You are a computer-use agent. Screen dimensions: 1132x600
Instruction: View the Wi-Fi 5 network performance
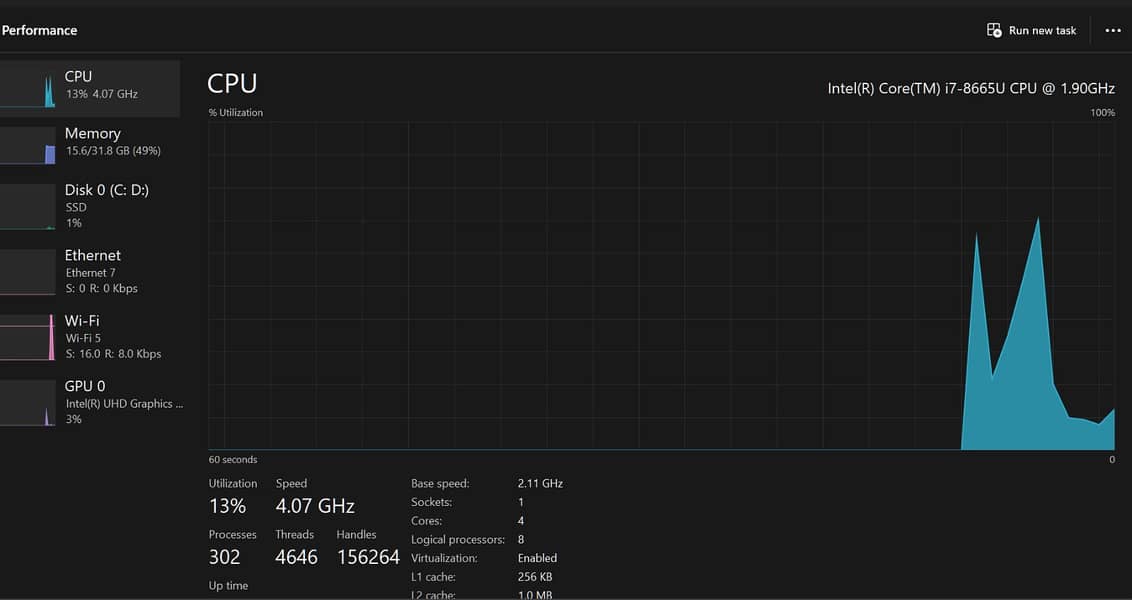[x=82, y=338]
